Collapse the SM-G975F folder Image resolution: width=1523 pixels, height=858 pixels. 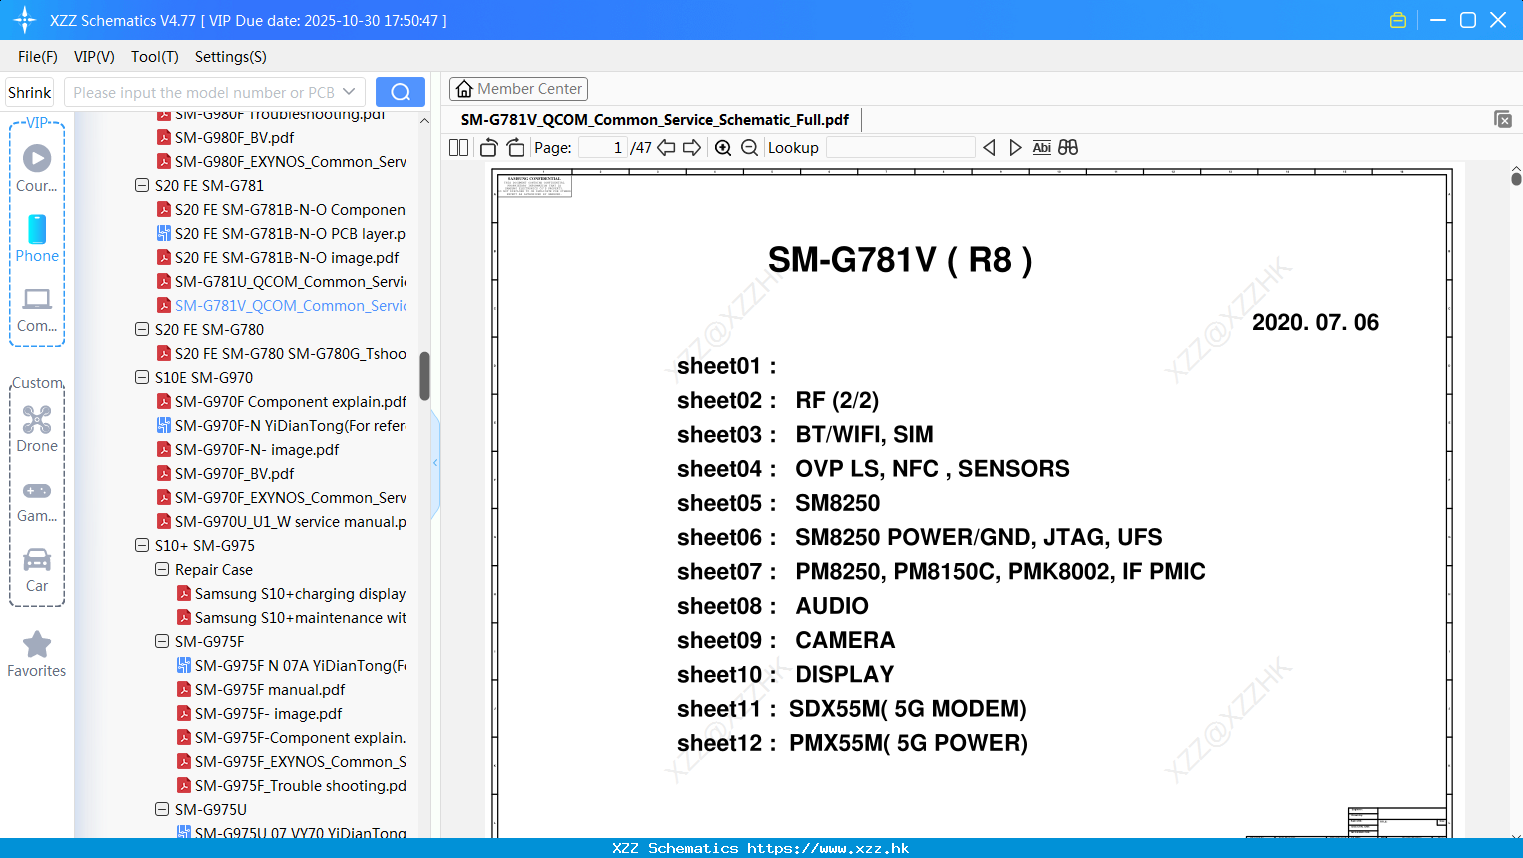162,641
